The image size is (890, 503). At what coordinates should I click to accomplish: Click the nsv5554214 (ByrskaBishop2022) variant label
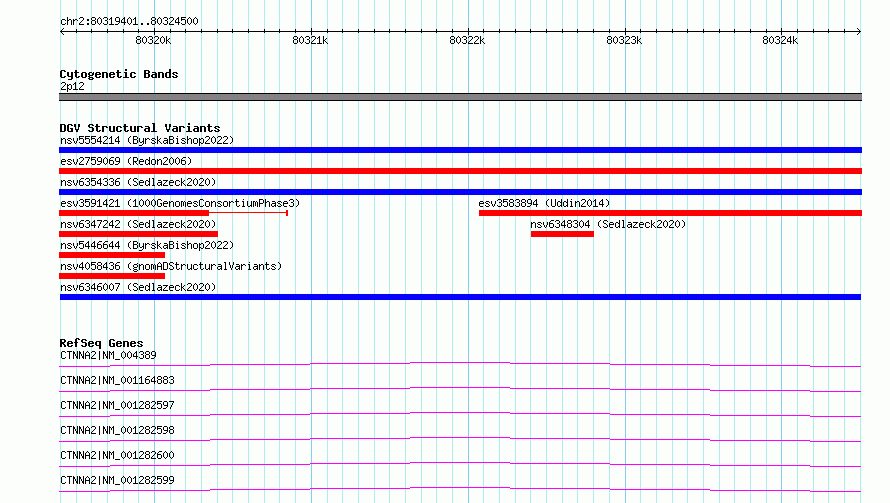(147, 140)
